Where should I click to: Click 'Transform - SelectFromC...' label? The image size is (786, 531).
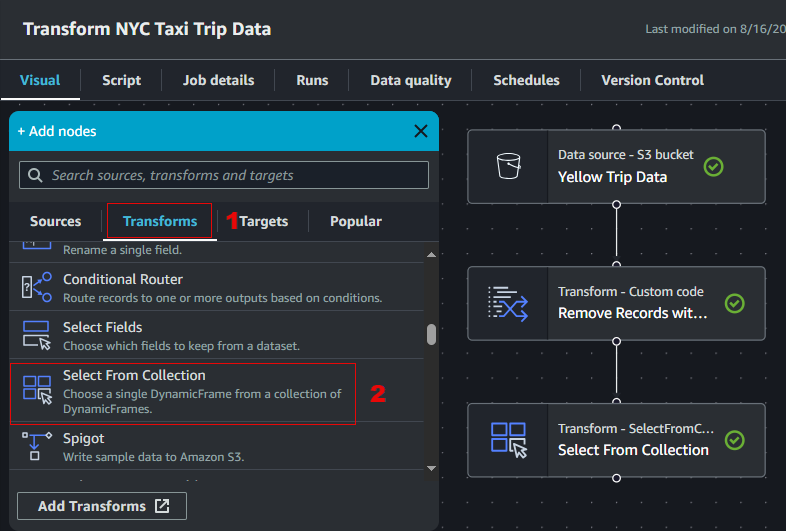pyautogui.click(x=636, y=429)
